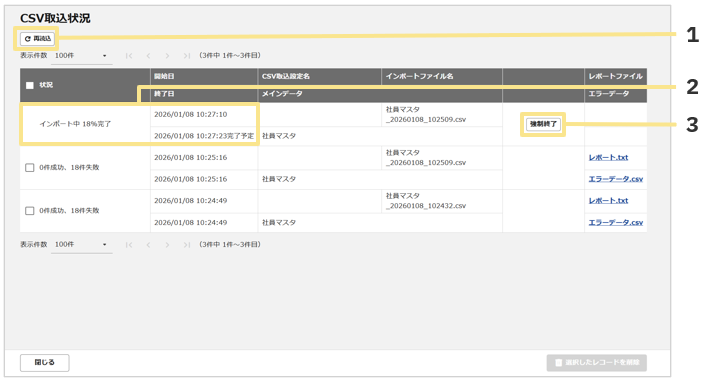Screen dimensions: 703x382
Task: Click the 10:27:23完了予定 end date cell
Action: 204,136
